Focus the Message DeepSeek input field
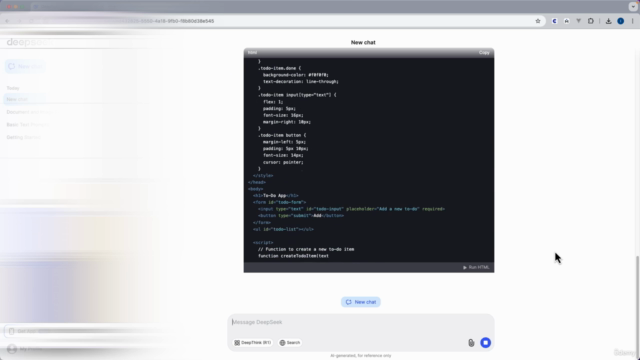This screenshot has width=640, height=360. tap(361, 322)
